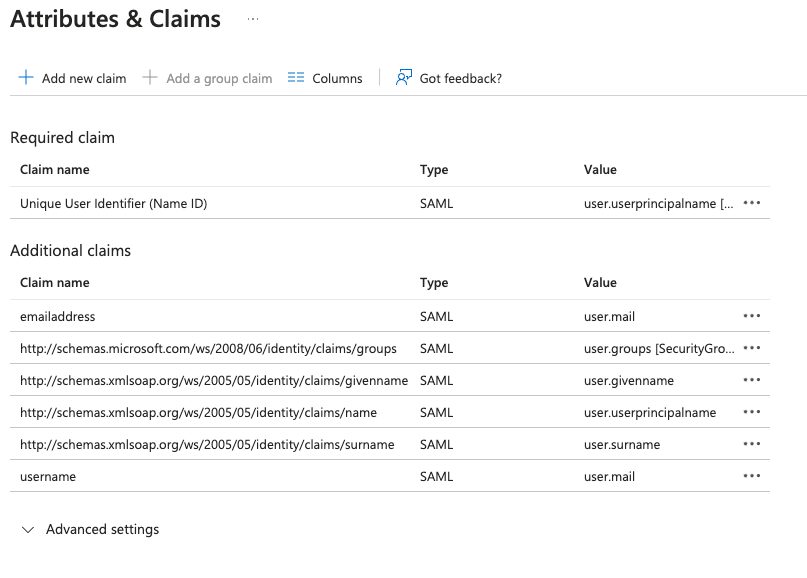The image size is (807, 578).
Task: Click the user.givenname value cell
Action: coord(629,380)
